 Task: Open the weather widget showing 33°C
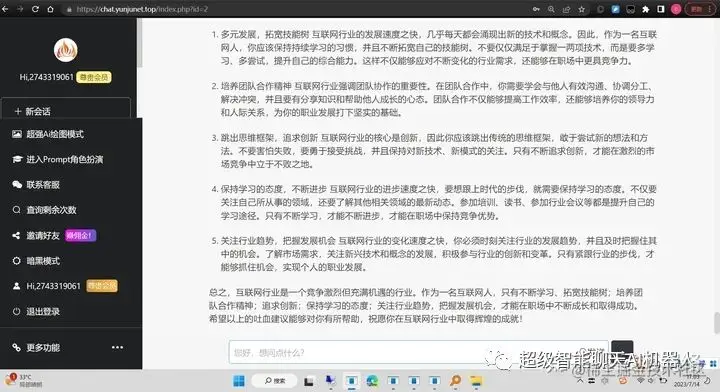(24, 381)
